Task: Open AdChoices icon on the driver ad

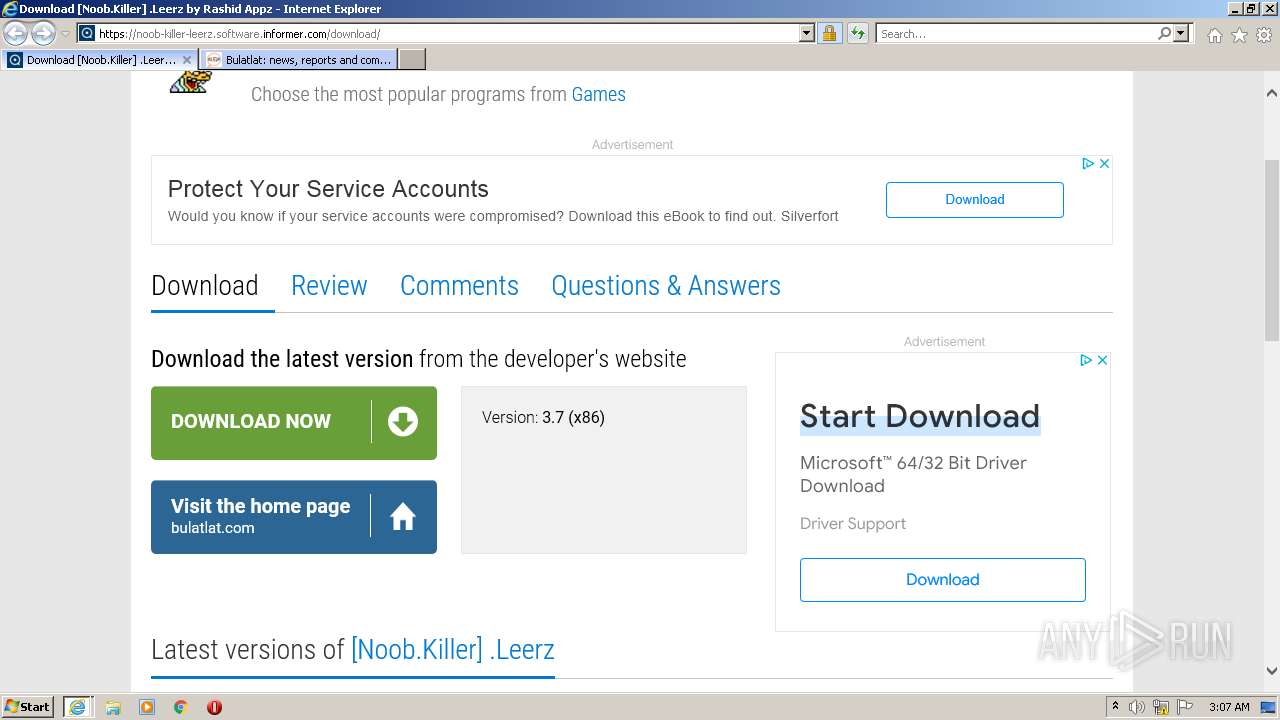Action: [1086, 360]
